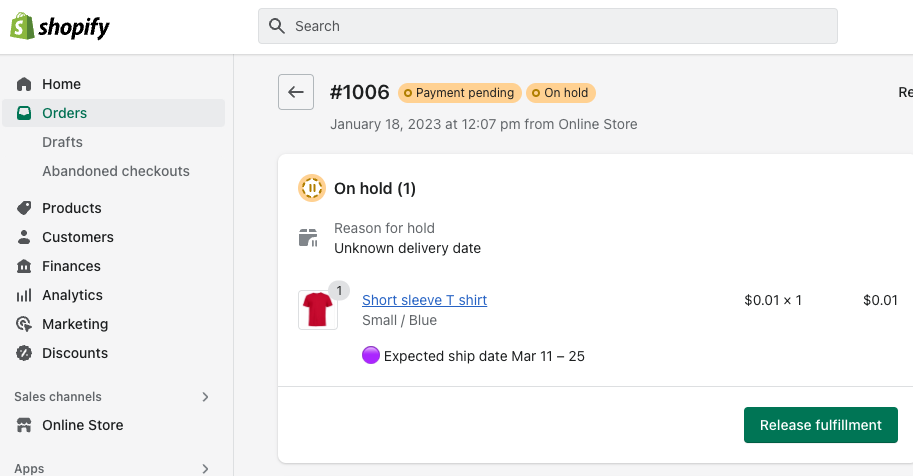The image size is (913, 476).
Task: Click the Shopify logo
Action: click(59, 27)
